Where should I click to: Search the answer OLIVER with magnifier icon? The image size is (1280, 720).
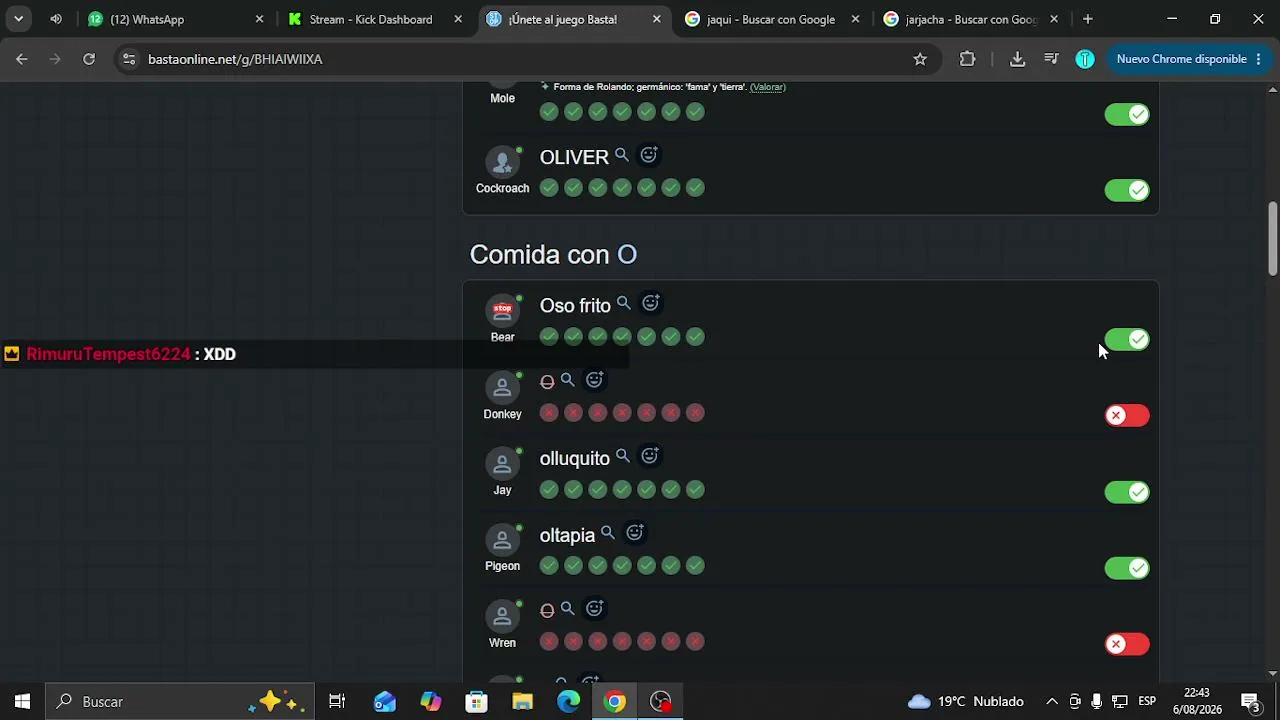[x=622, y=155]
